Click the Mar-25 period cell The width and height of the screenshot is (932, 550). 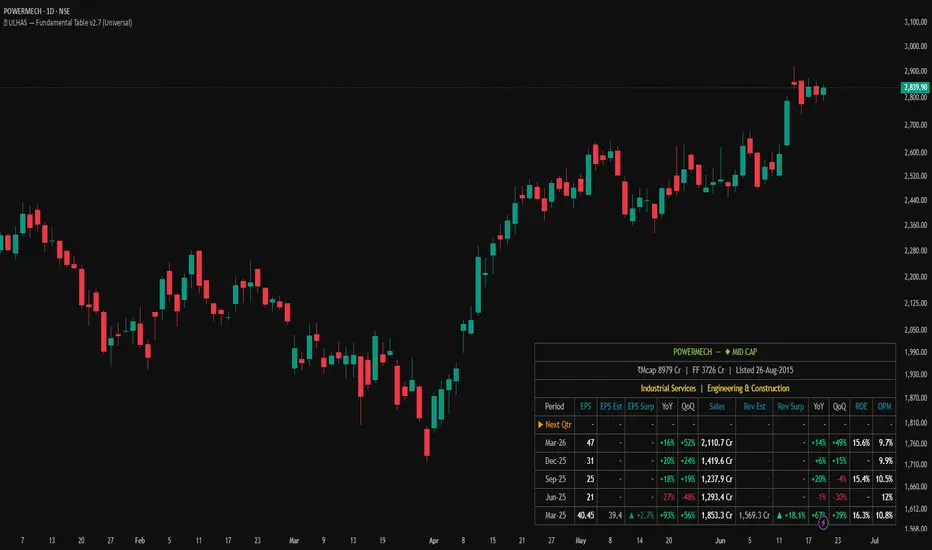[555, 516]
